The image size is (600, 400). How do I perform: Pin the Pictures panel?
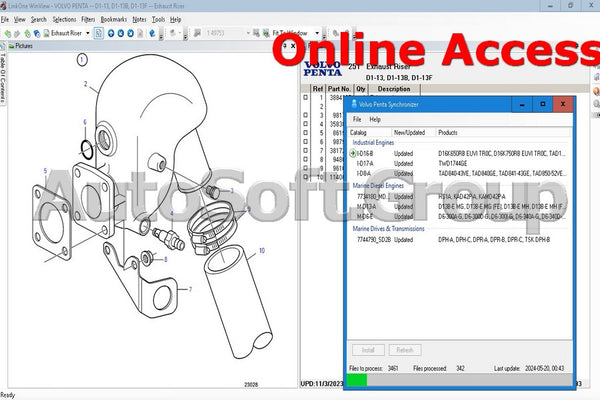[x=285, y=46]
